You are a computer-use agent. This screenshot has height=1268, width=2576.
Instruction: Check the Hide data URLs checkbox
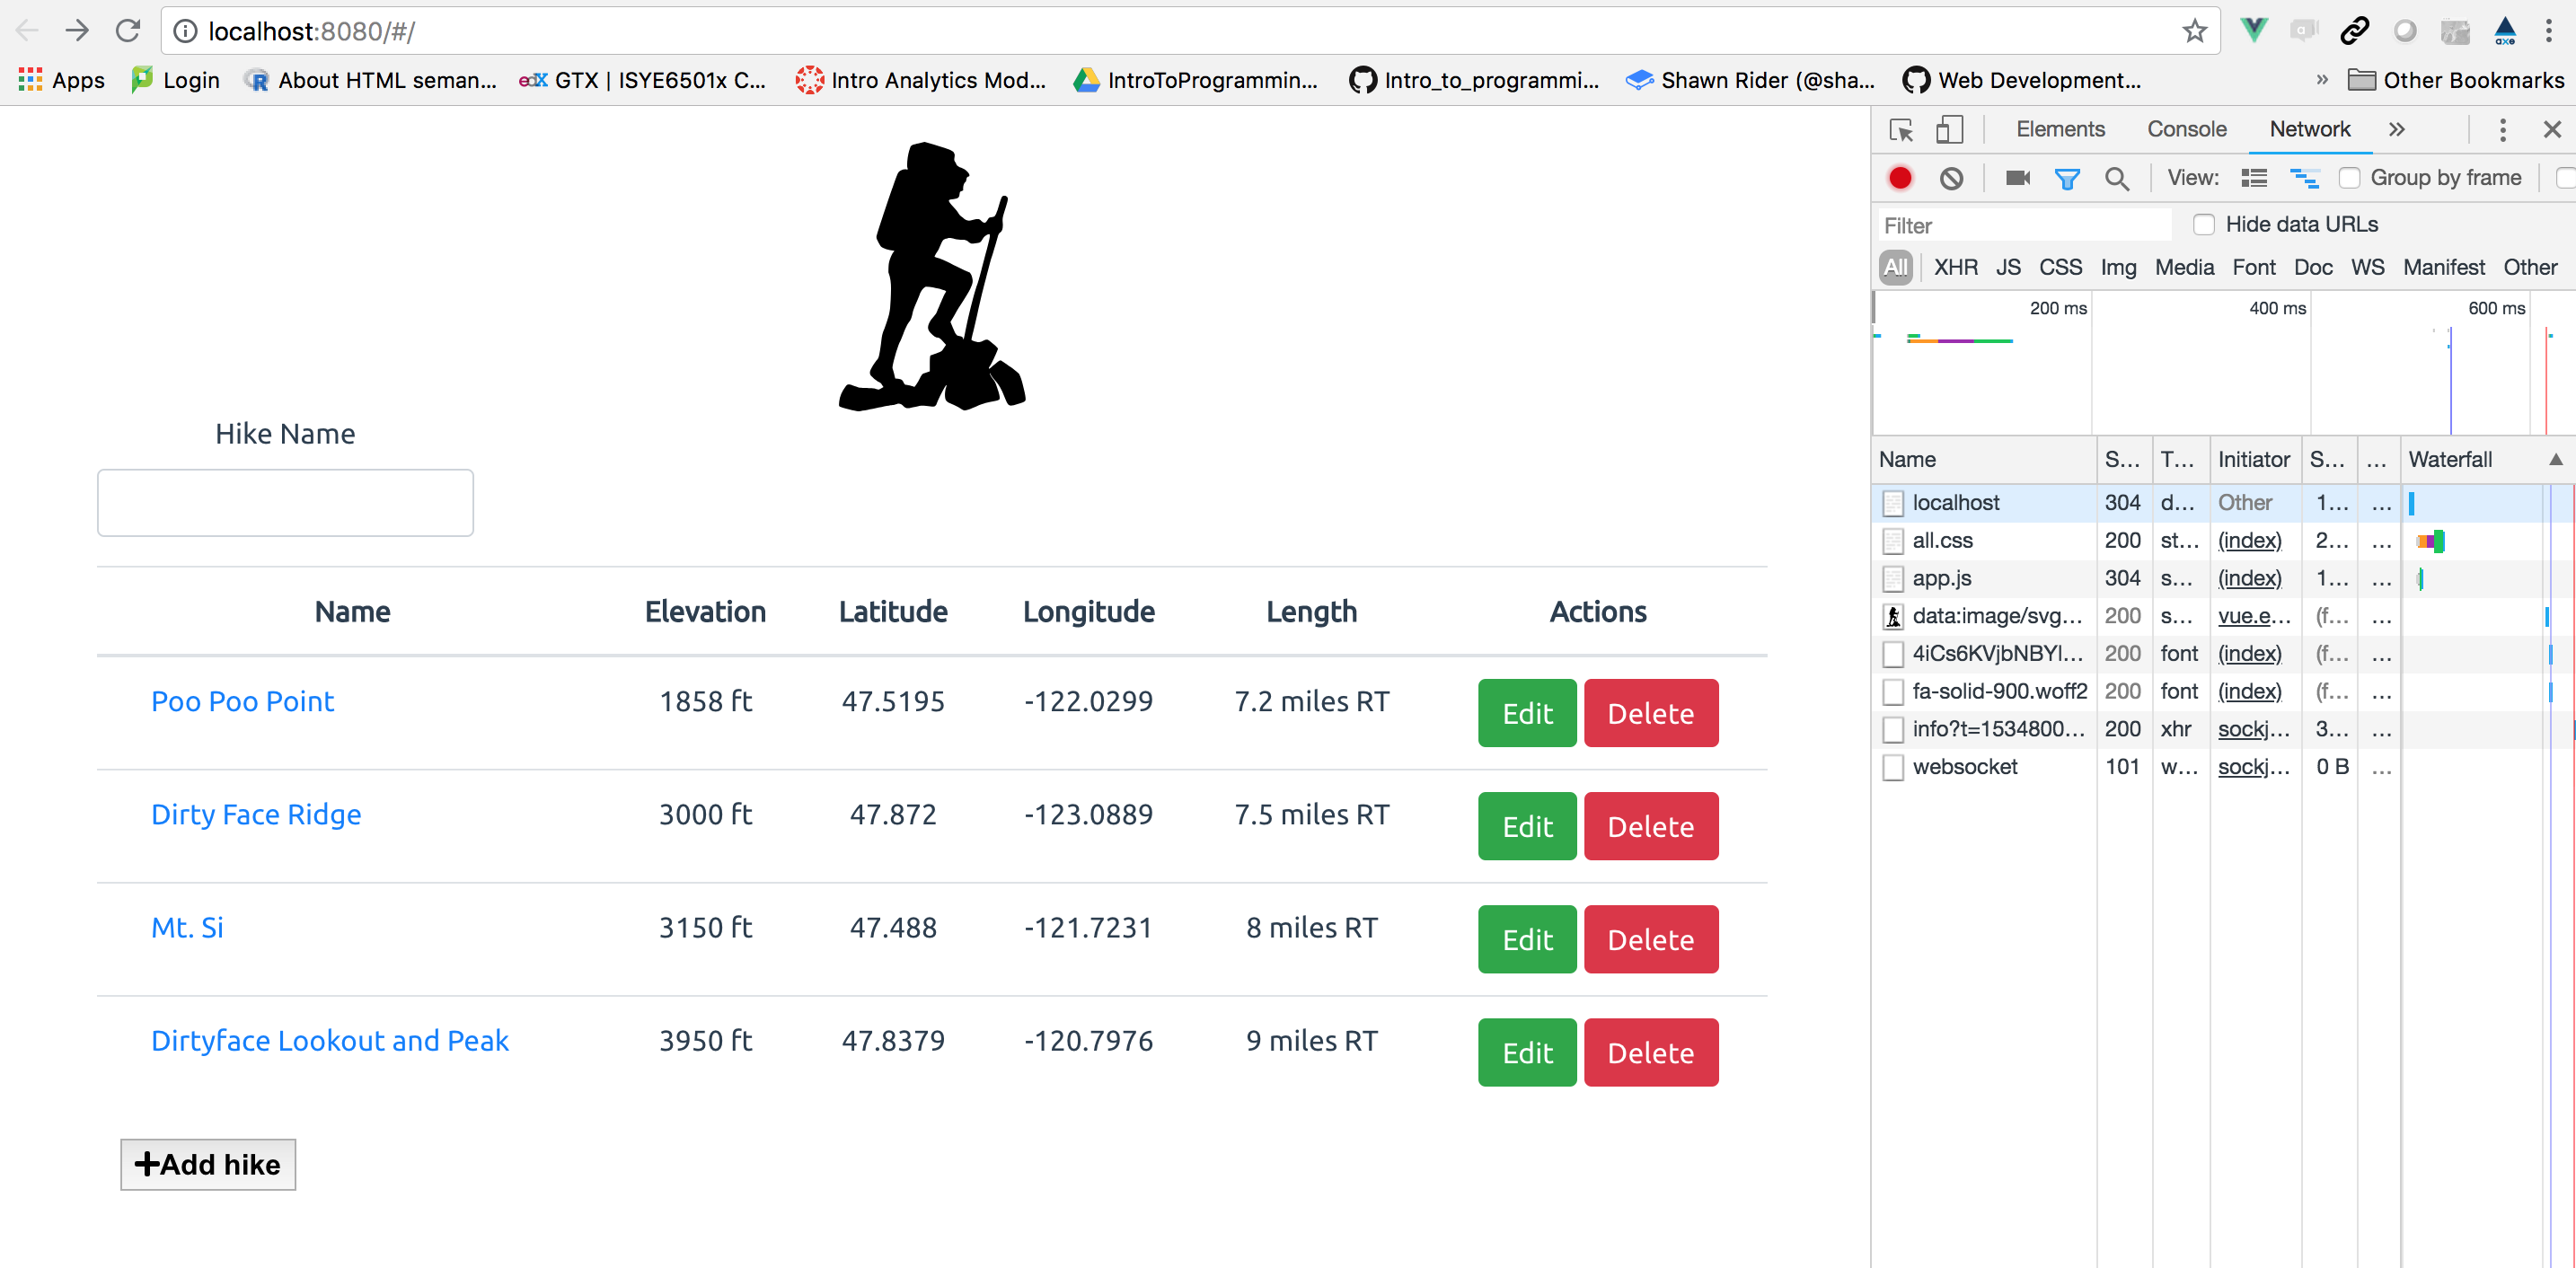click(x=2203, y=225)
